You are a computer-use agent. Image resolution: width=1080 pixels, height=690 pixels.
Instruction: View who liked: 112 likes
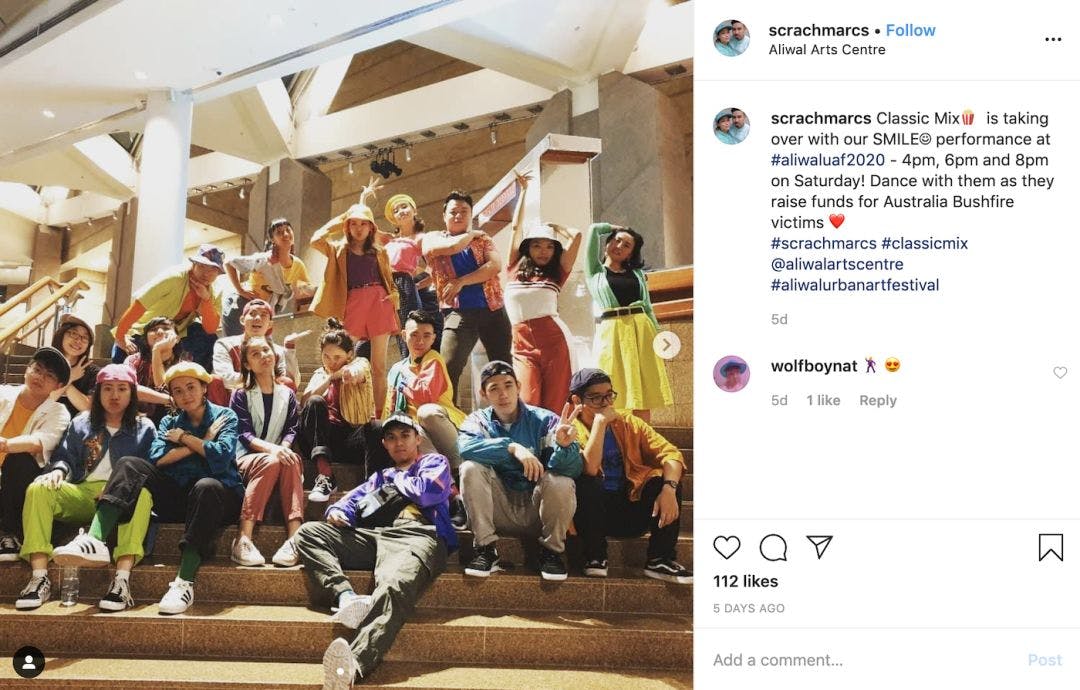[745, 581]
